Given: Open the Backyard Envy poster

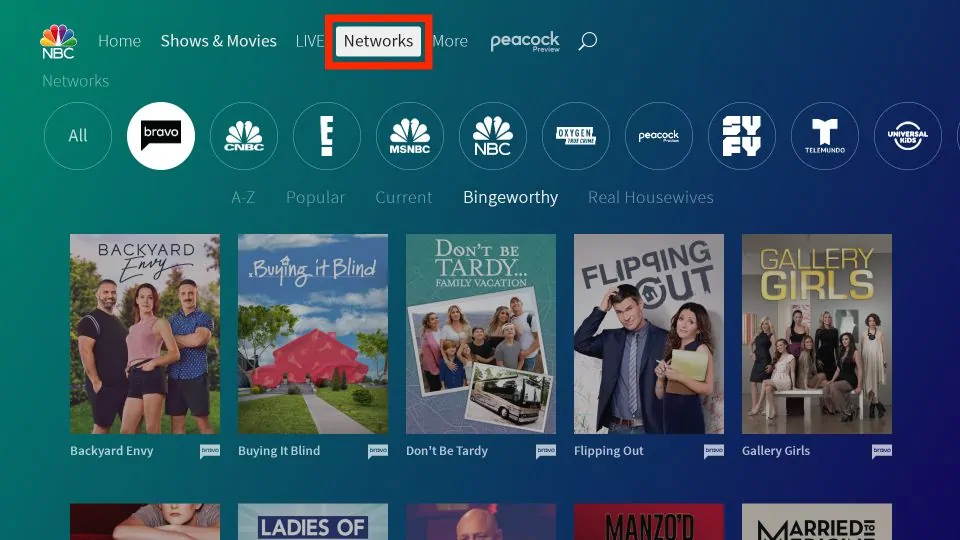Looking at the screenshot, I should click(145, 334).
